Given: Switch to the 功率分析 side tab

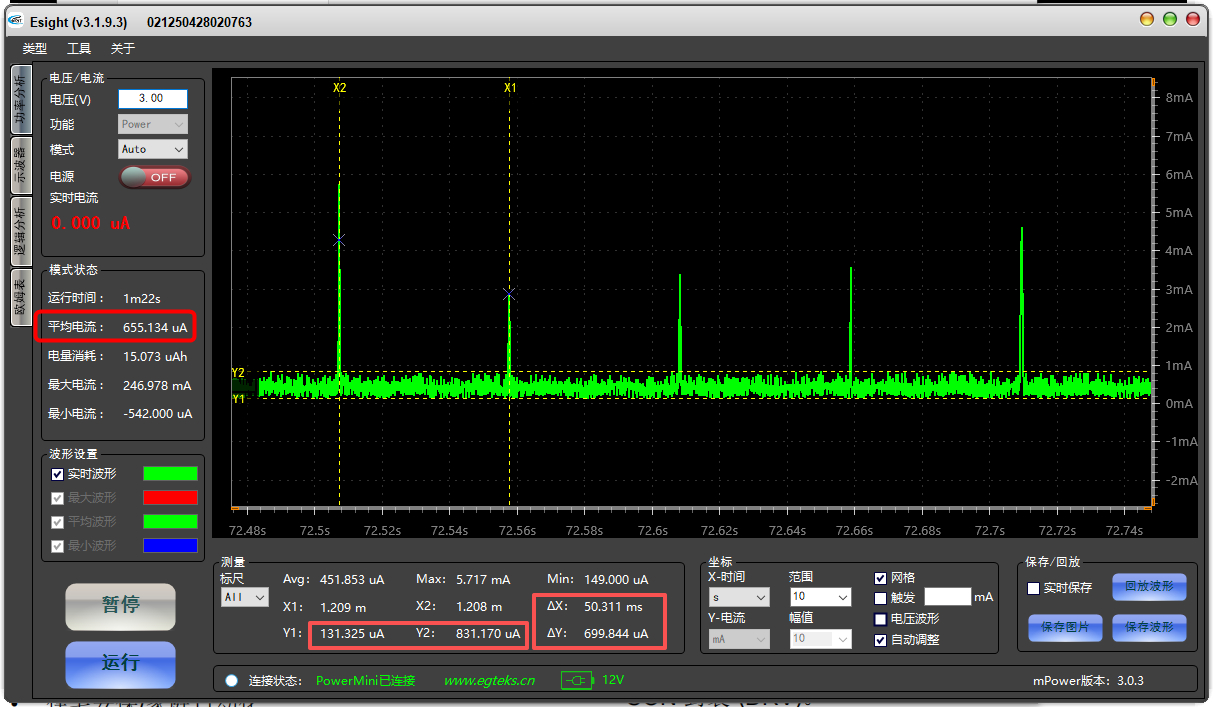Looking at the screenshot, I should [20, 100].
